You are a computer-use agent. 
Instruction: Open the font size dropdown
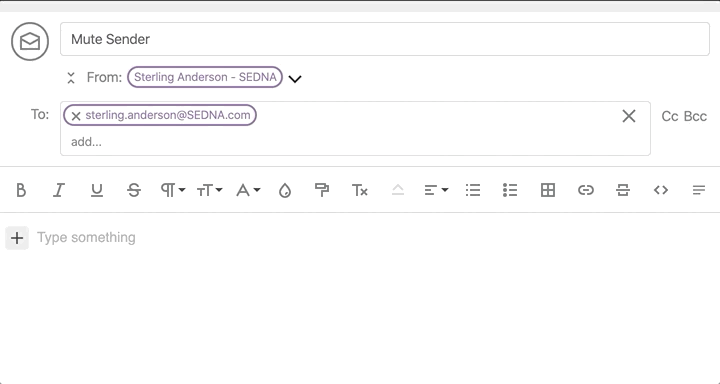coord(209,190)
